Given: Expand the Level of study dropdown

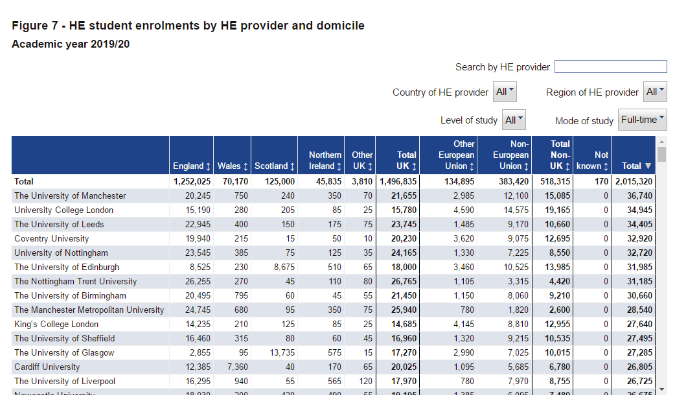Looking at the screenshot, I should tap(513, 120).
